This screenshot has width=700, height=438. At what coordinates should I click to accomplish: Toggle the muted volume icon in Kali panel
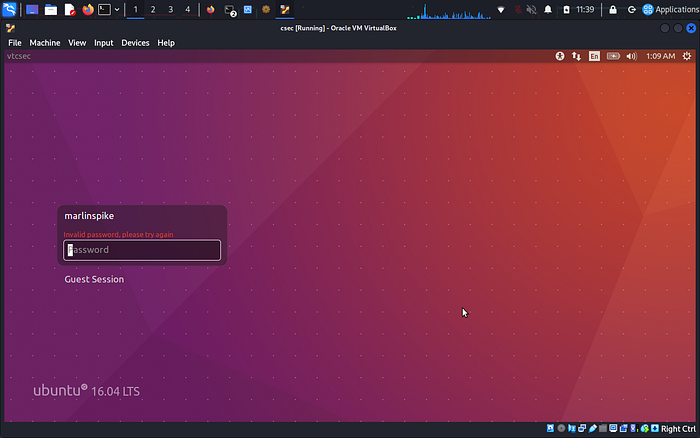tap(531, 9)
